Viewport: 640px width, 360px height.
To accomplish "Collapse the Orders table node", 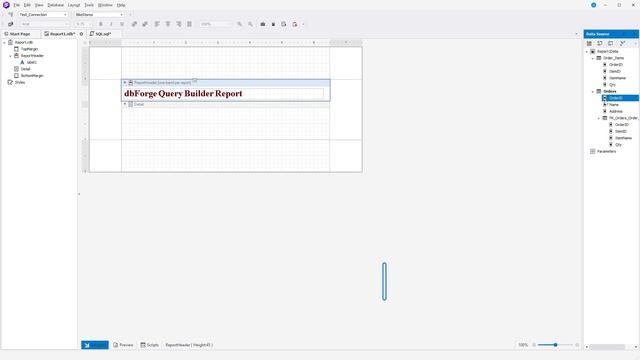I will [x=593, y=91].
